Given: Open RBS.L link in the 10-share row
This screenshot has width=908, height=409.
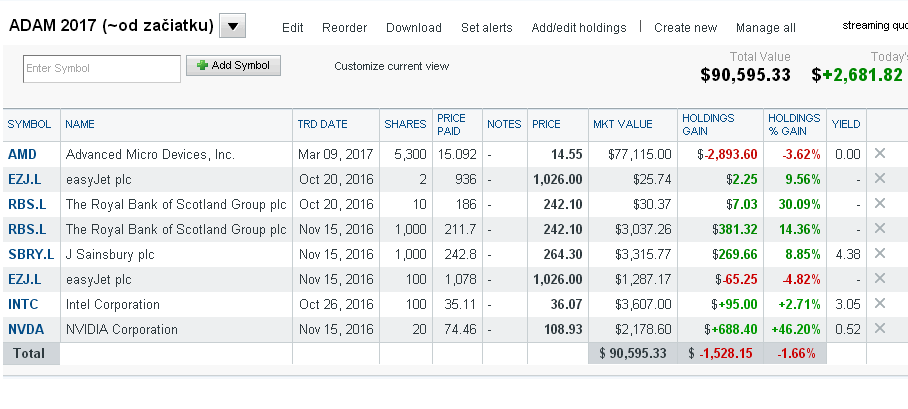Looking at the screenshot, I should 27,204.
